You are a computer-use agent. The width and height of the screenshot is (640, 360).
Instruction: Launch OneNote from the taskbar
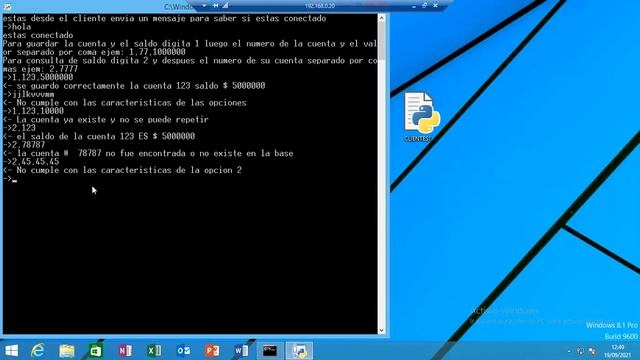point(125,351)
